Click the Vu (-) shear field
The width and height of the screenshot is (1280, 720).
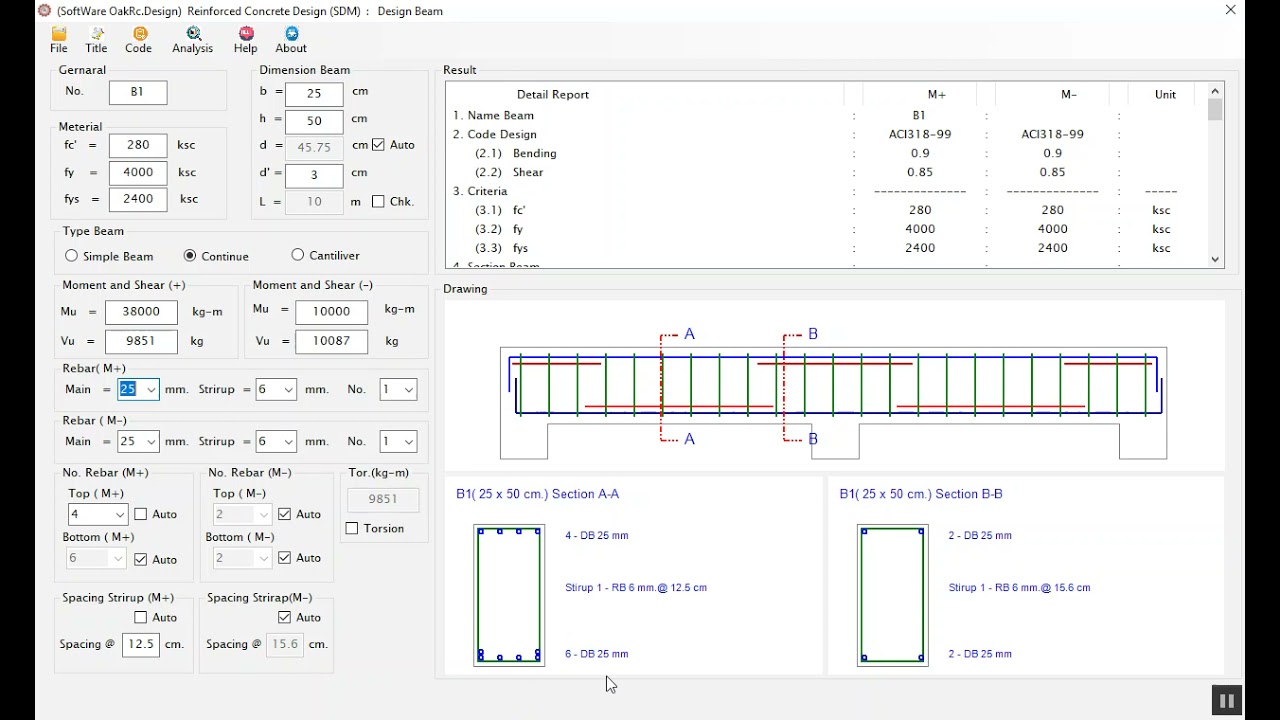click(x=331, y=341)
